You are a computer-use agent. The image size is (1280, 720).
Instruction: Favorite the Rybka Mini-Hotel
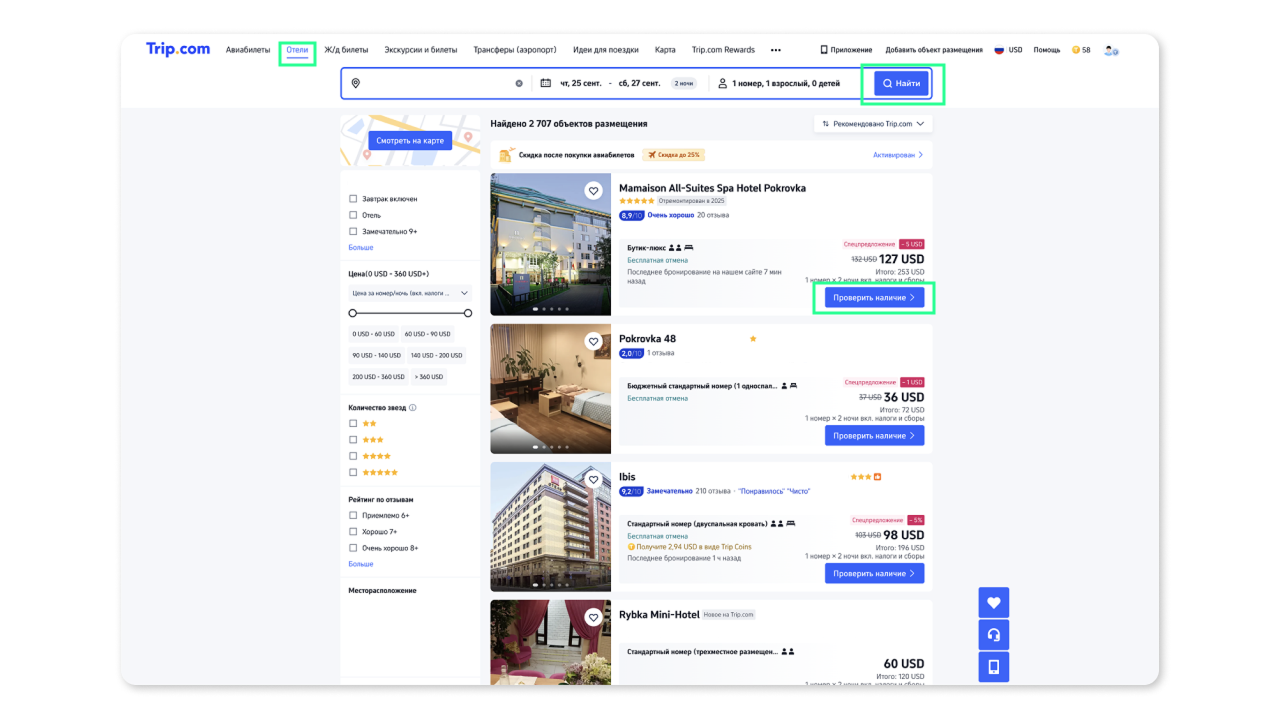tap(593, 617)
